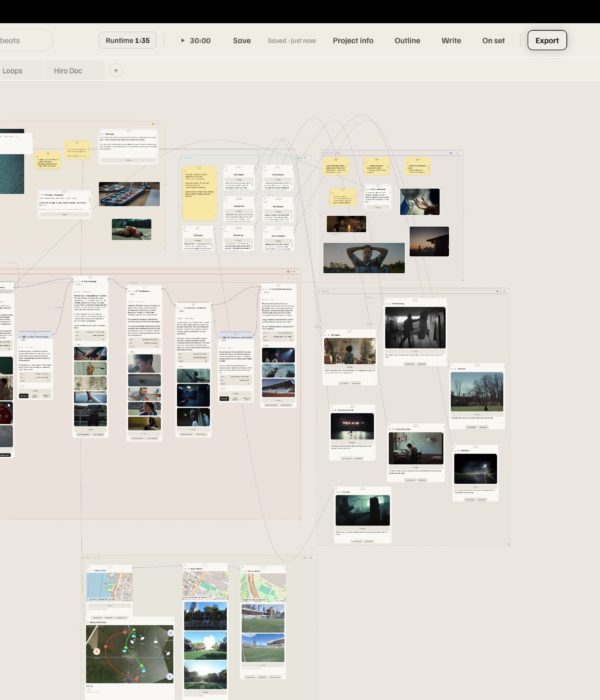
Task: Open the bare trees field image
Action: (x=477, y=392)
